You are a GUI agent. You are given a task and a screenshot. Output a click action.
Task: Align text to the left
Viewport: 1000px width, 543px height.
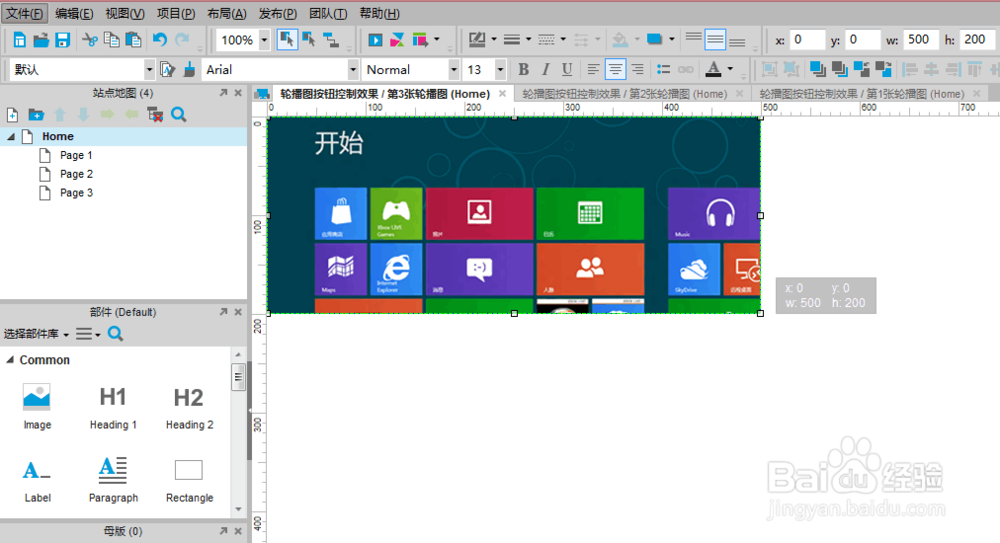click(593, 70)
